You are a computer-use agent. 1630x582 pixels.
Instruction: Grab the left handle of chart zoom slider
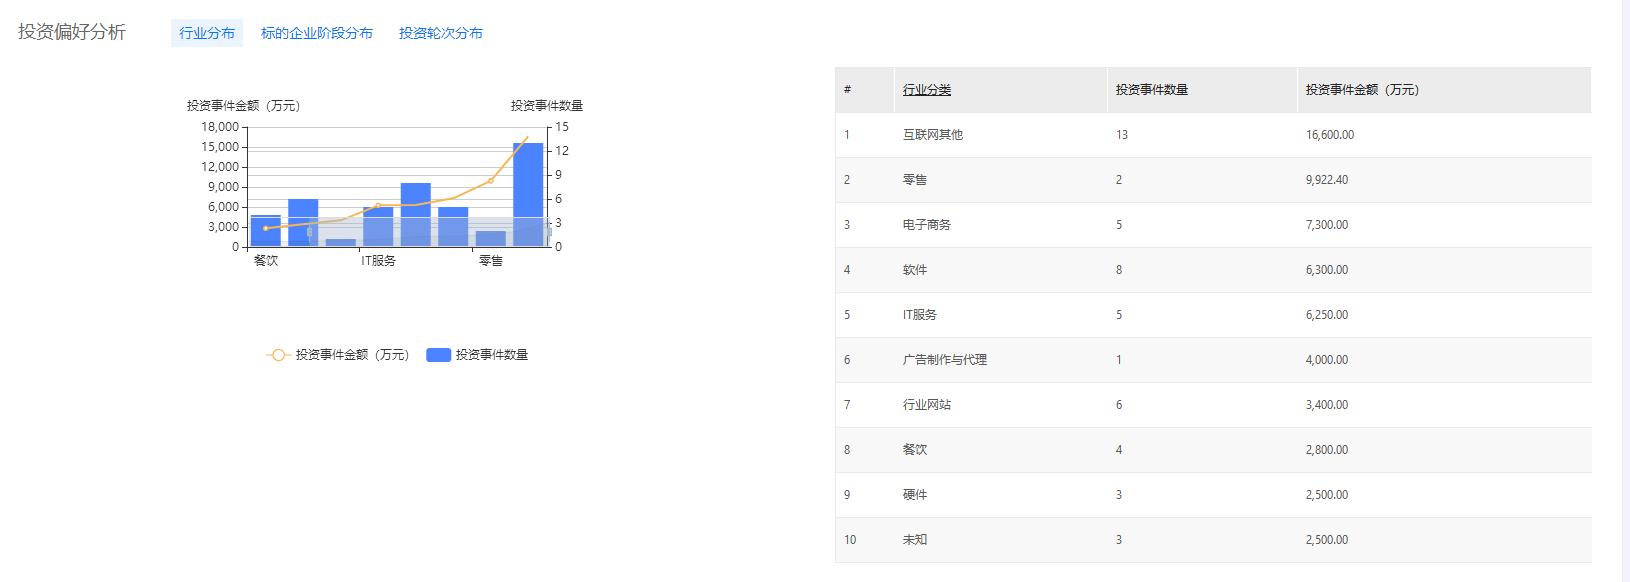tap(310, 232)
